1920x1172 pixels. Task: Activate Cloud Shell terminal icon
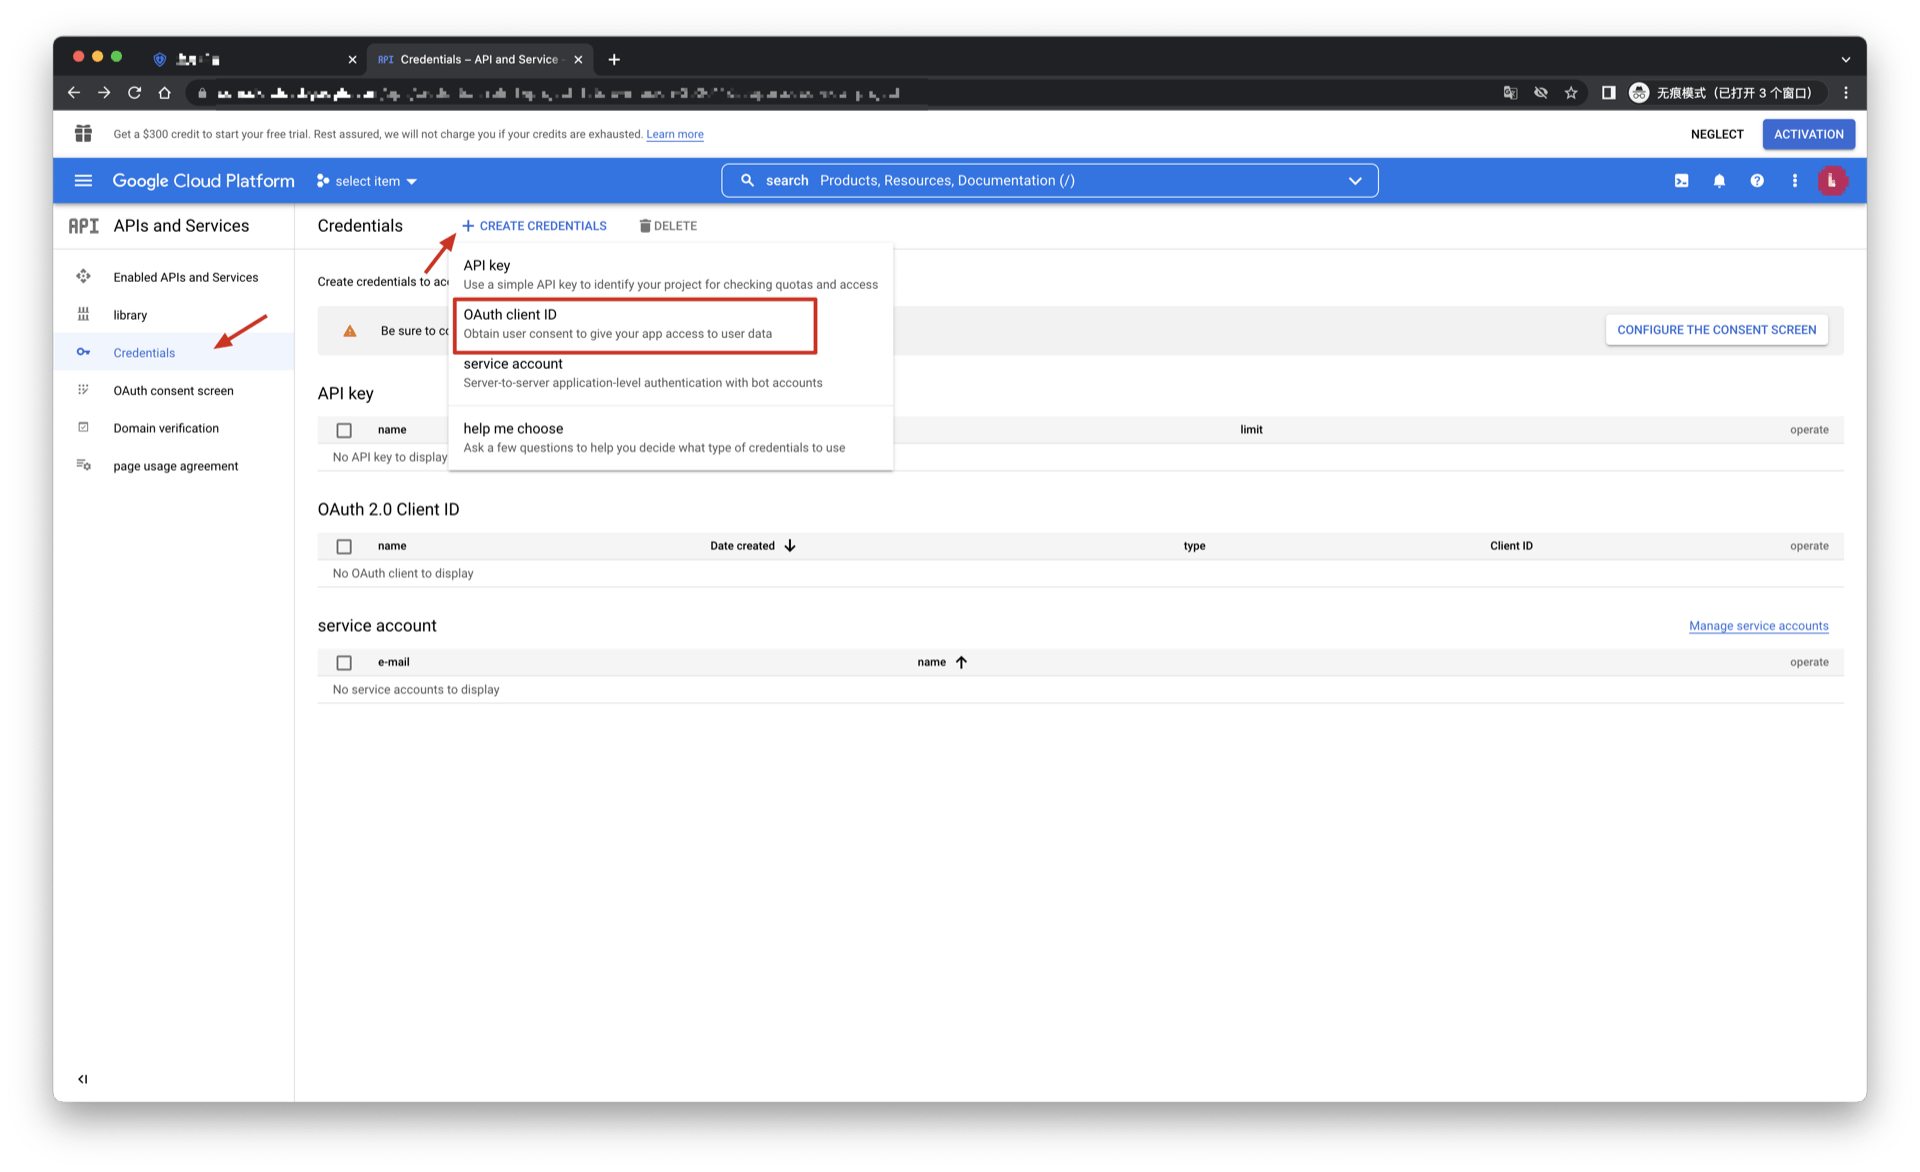[x=1681, y=181]
